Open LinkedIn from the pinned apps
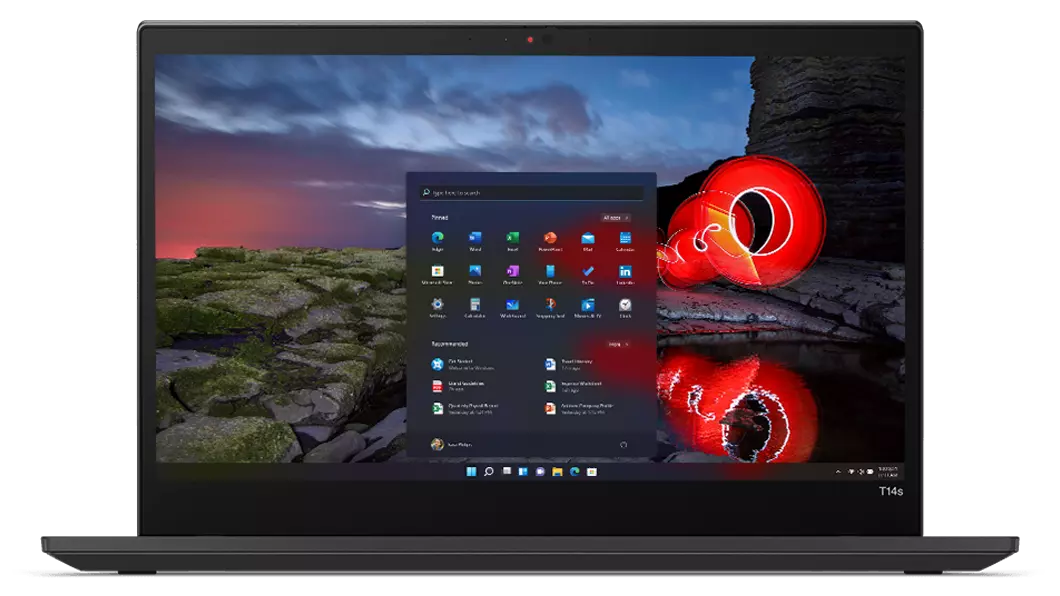 (x=625, y=271)
